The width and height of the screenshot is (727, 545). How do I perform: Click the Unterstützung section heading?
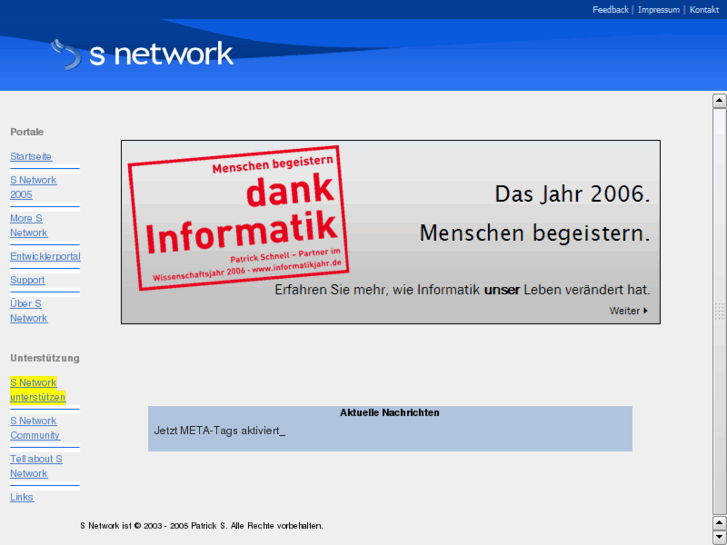point(45,358)
